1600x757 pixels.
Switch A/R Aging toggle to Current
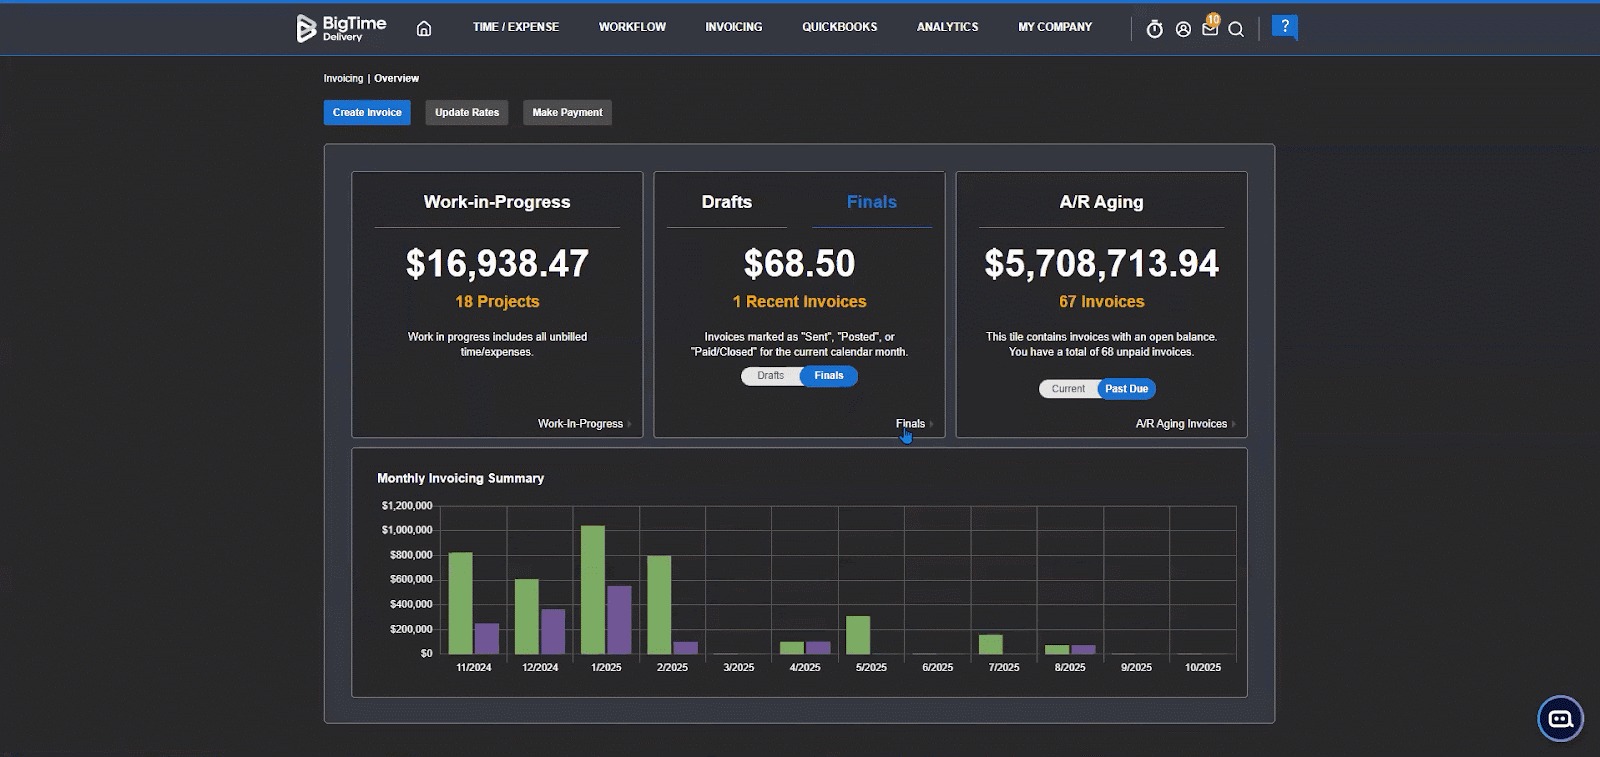[1068, 389]
